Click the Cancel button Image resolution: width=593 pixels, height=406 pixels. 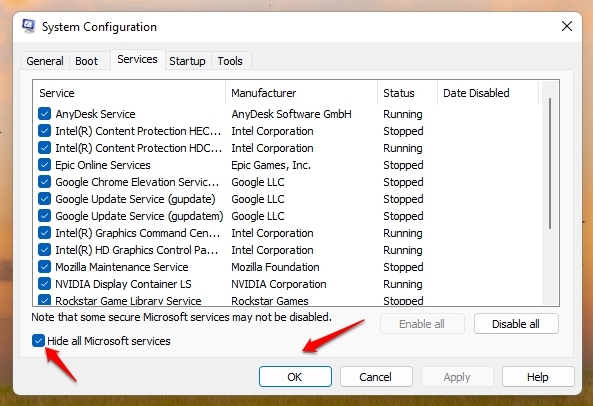(376, 377)
